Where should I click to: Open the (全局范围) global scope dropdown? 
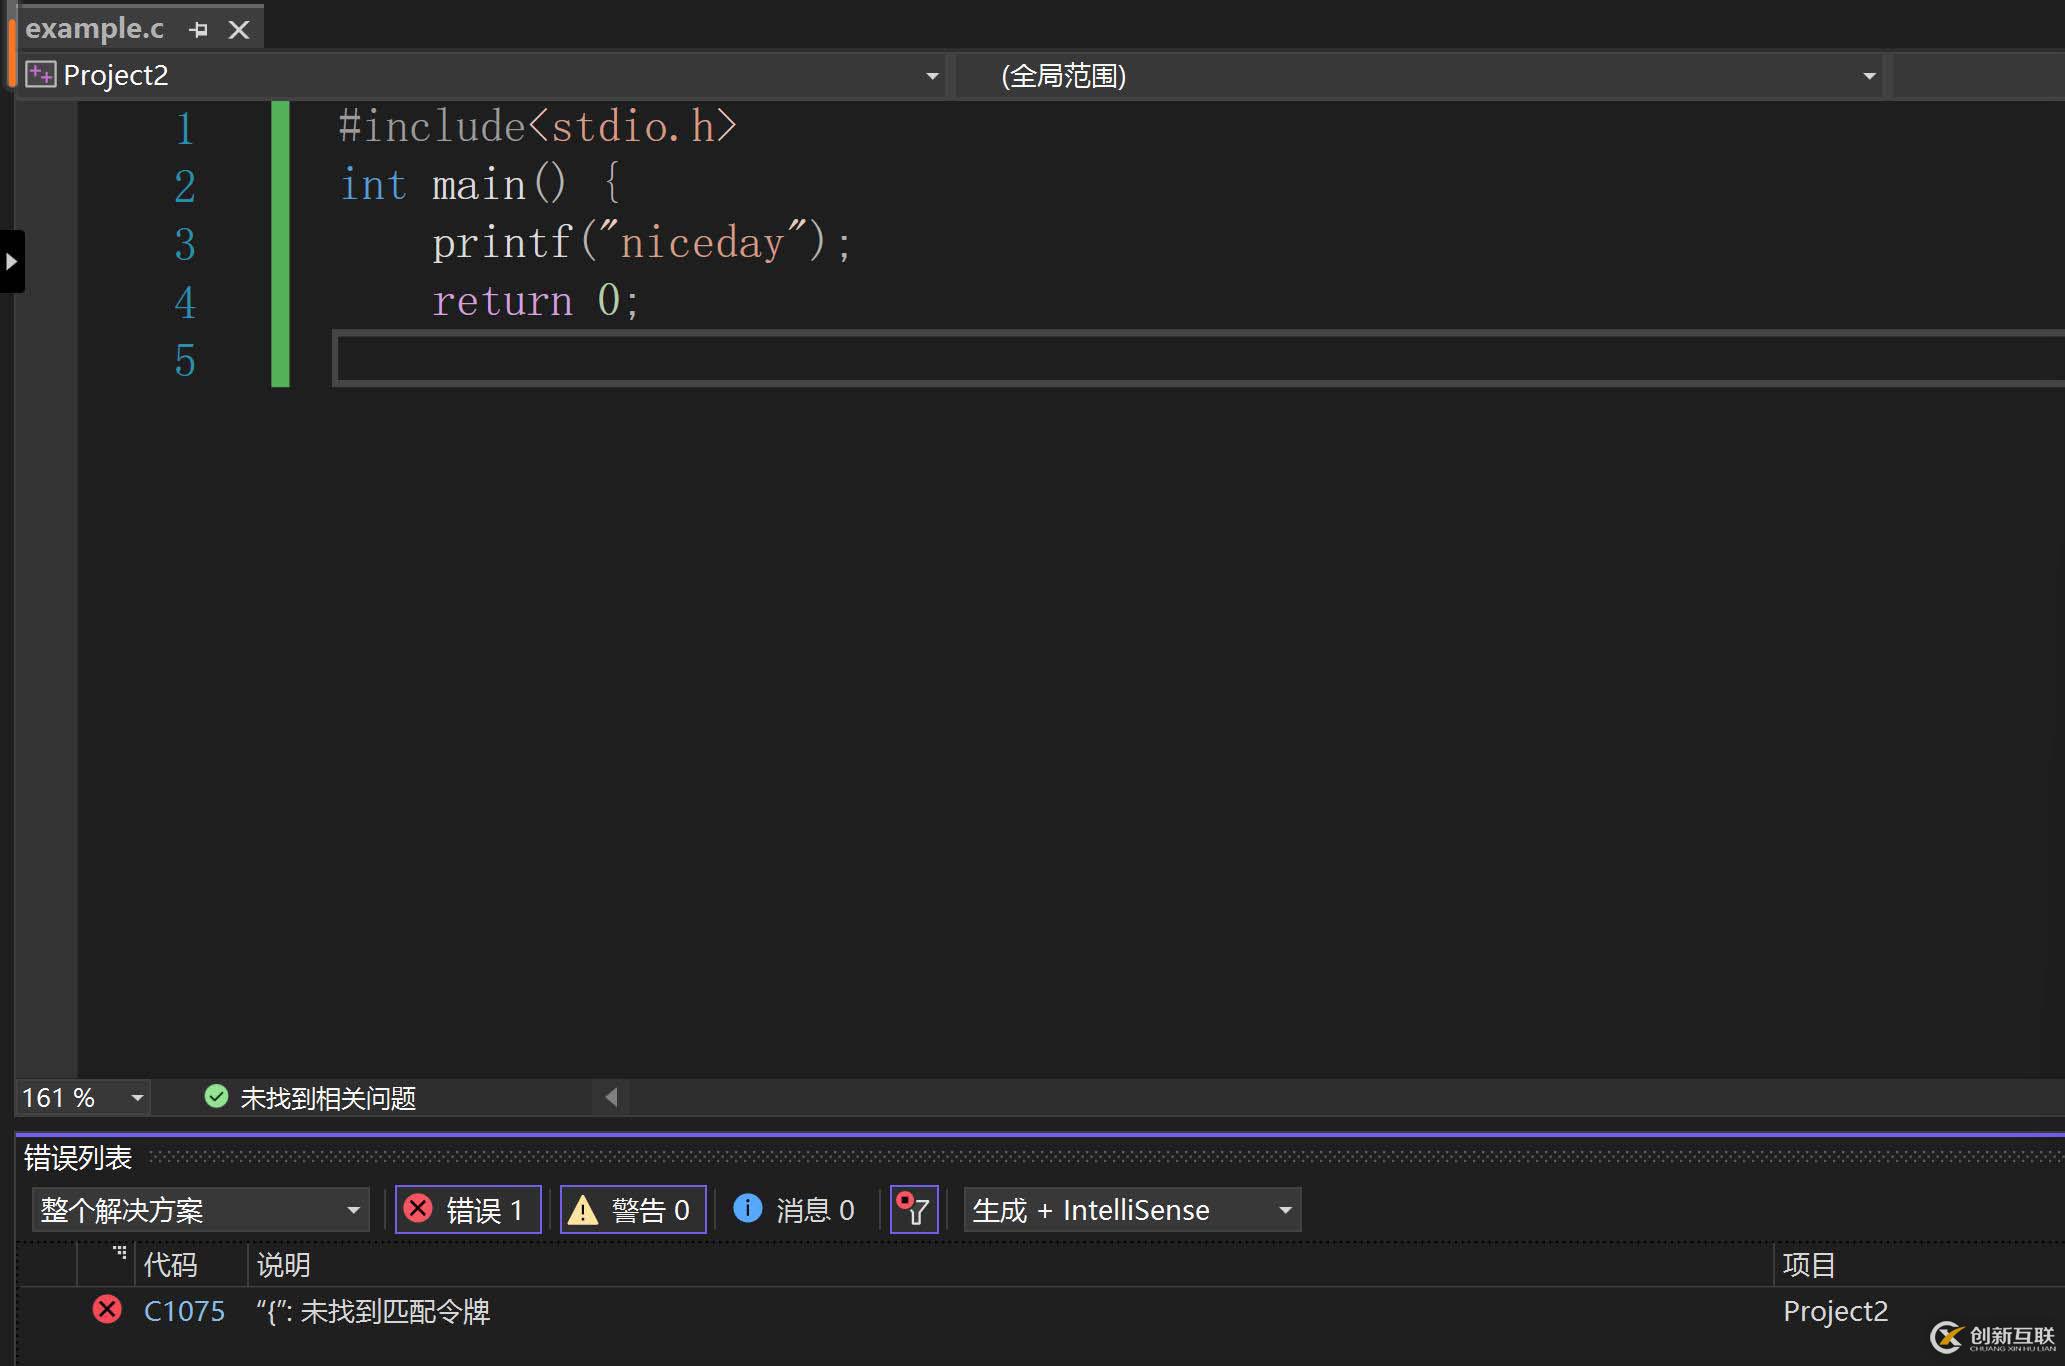(x=1868, y=76)
